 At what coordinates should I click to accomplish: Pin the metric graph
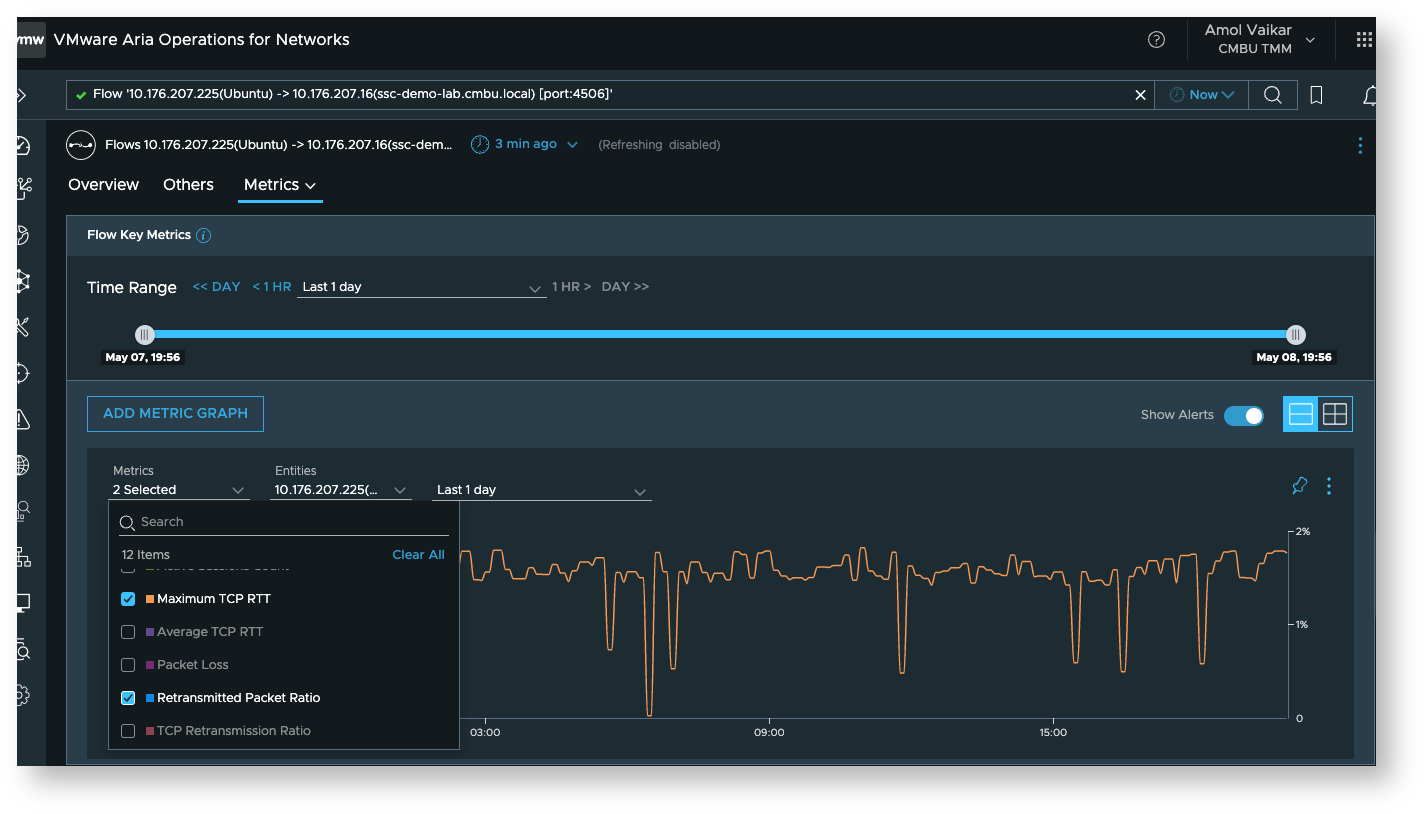point(1299,486)
